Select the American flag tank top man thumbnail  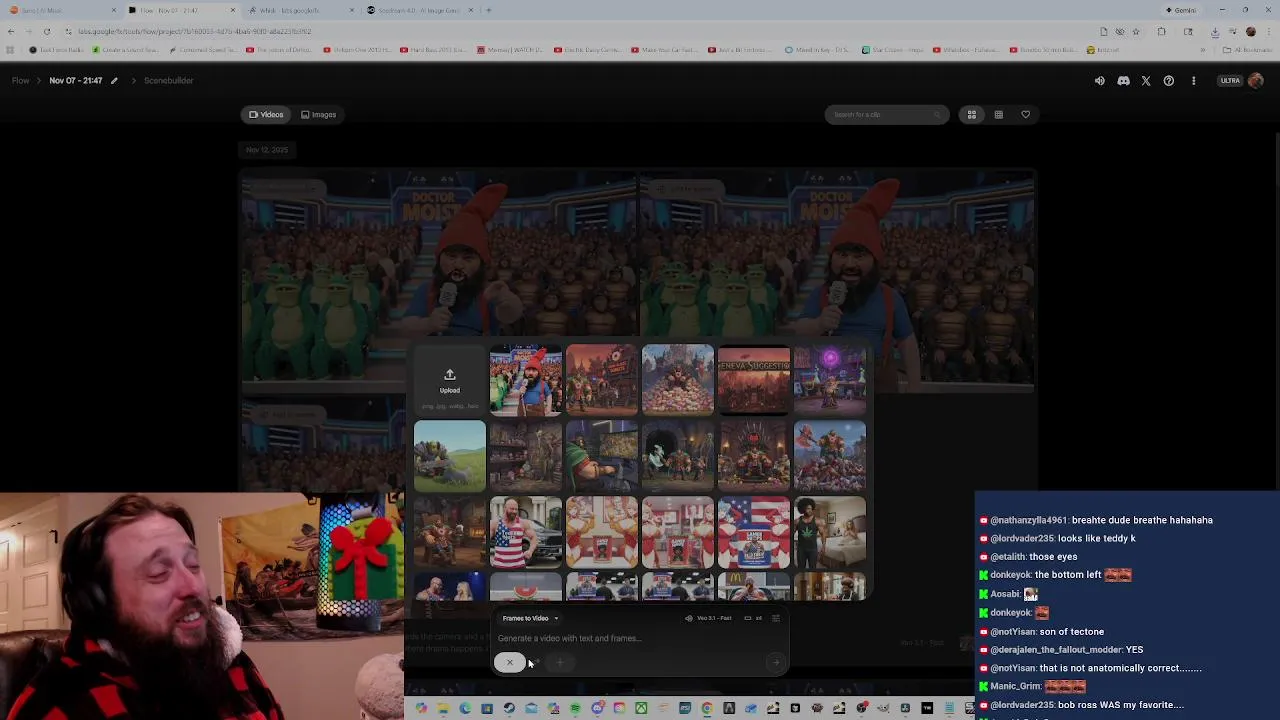pos(526,532)
